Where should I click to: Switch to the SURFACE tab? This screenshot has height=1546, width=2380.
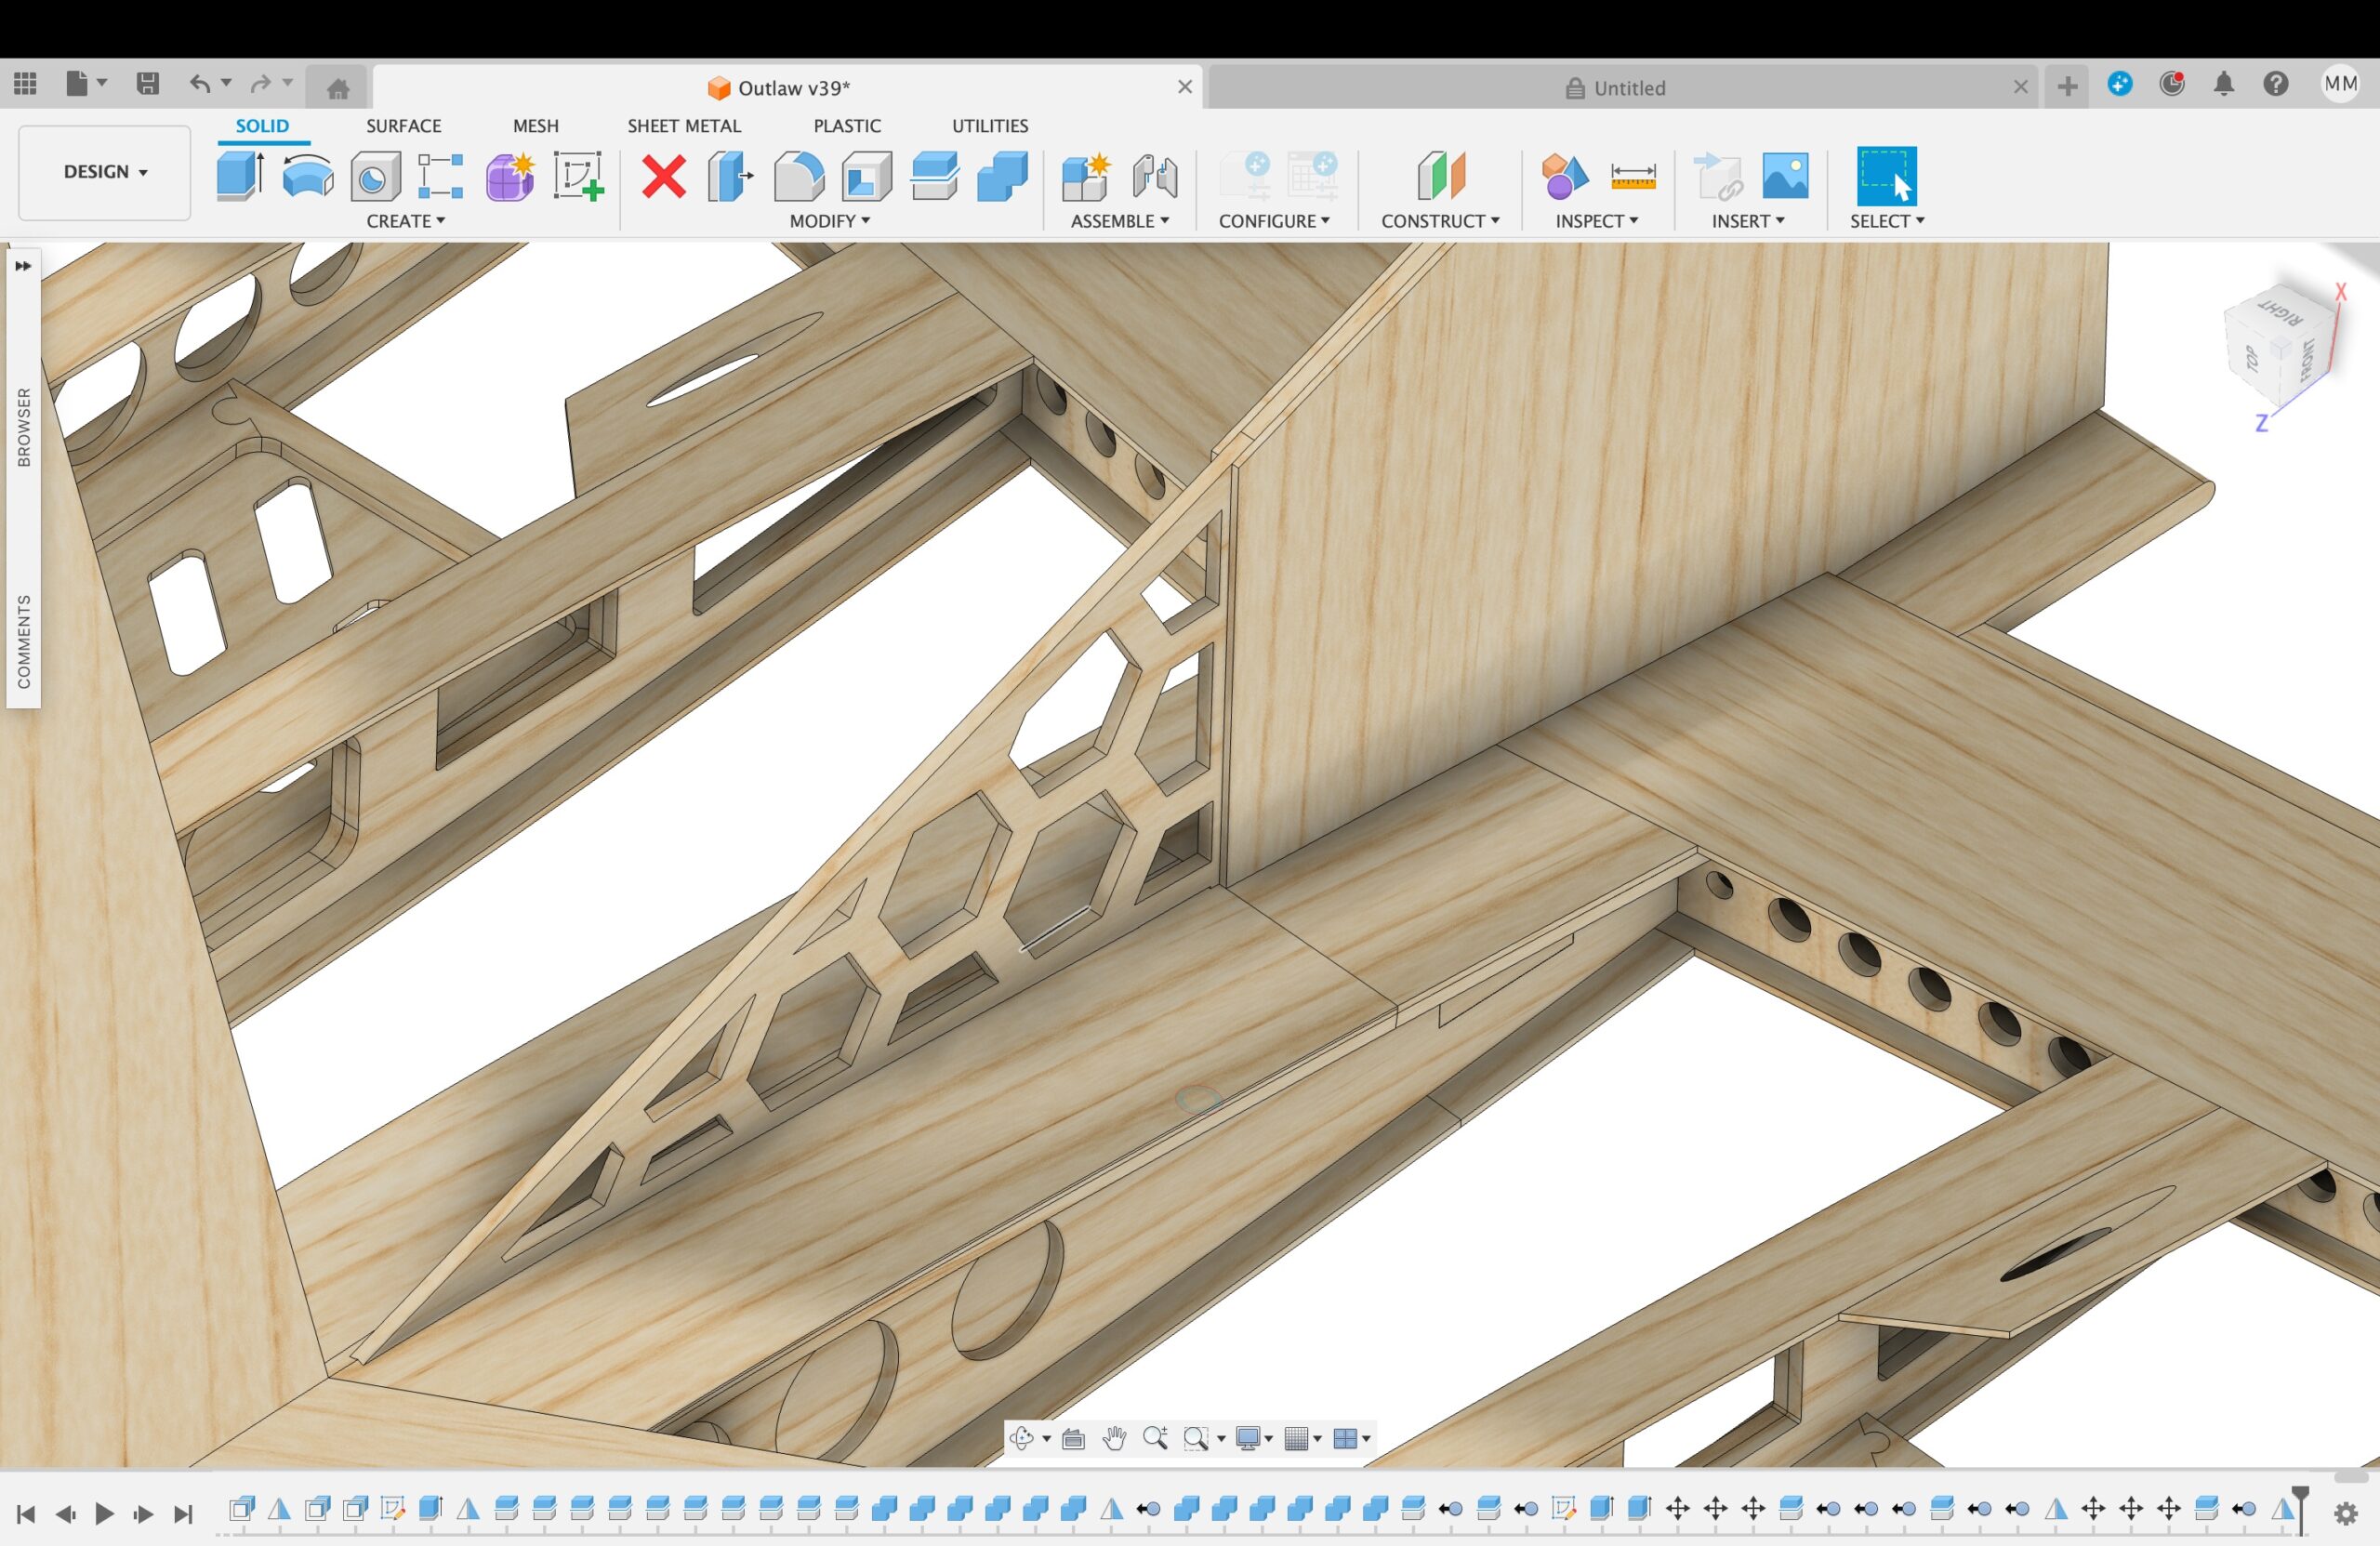click(x=403, y=126)
